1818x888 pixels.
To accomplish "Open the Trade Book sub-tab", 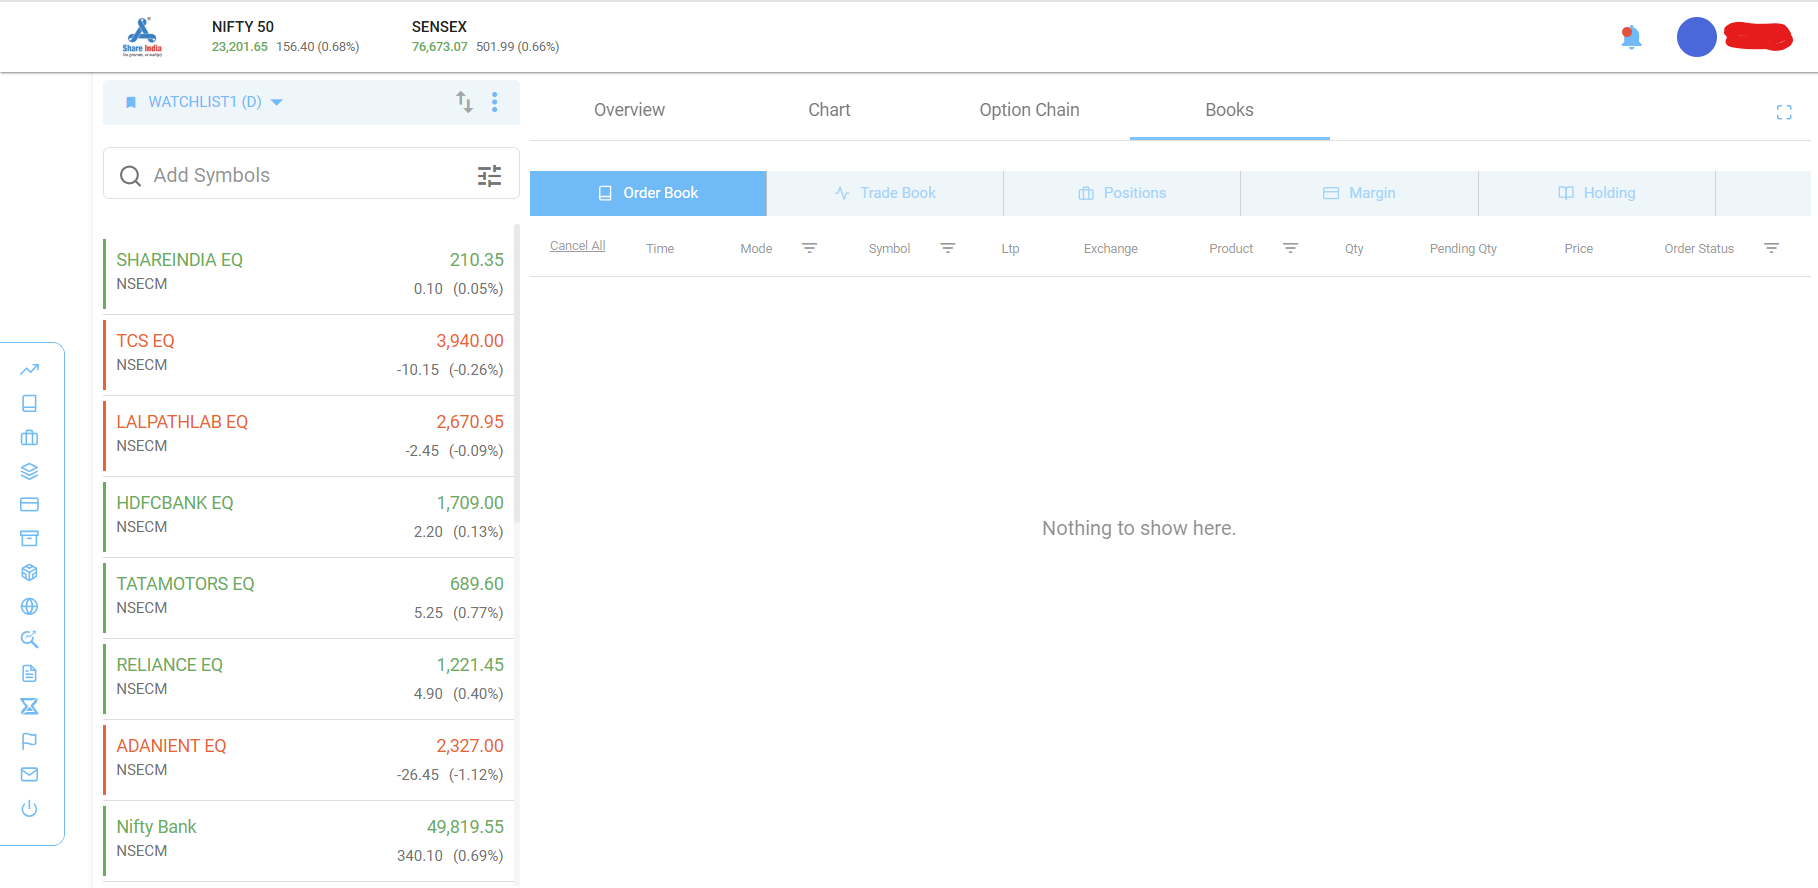I will click(885, 193).
